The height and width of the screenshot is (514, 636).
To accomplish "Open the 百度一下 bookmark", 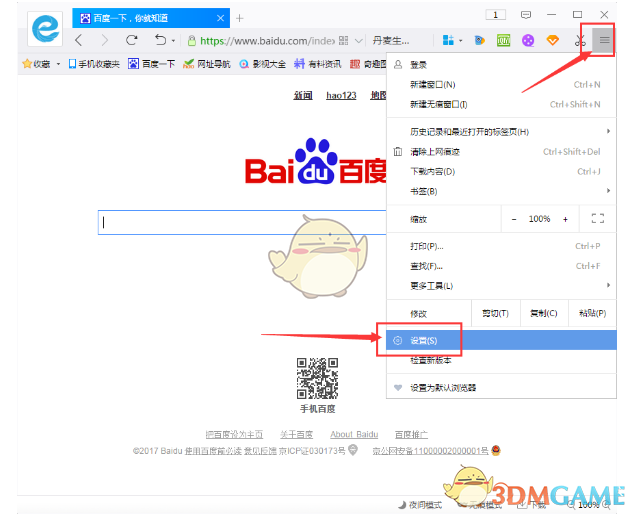I will [151, 64].
